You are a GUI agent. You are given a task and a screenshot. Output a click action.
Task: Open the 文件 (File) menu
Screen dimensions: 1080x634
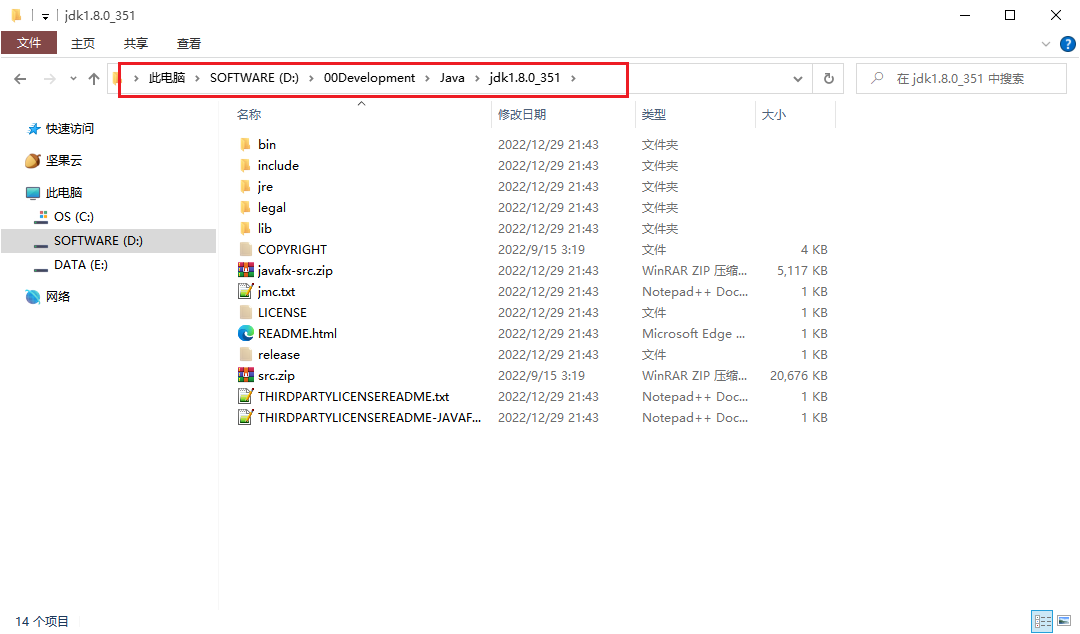point(29,43)
